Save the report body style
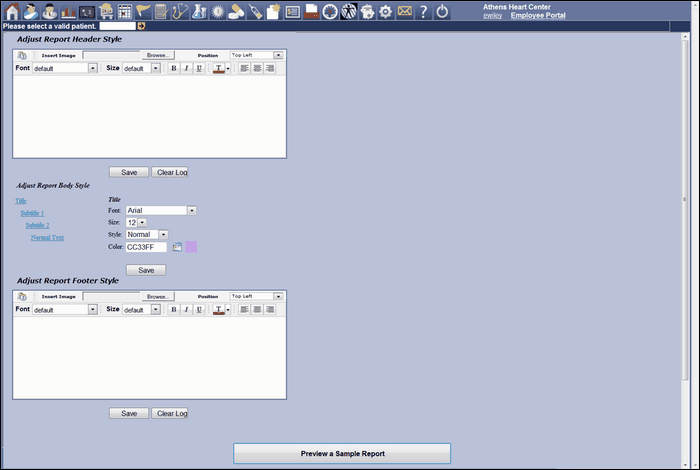 click(x=146, y=270)
